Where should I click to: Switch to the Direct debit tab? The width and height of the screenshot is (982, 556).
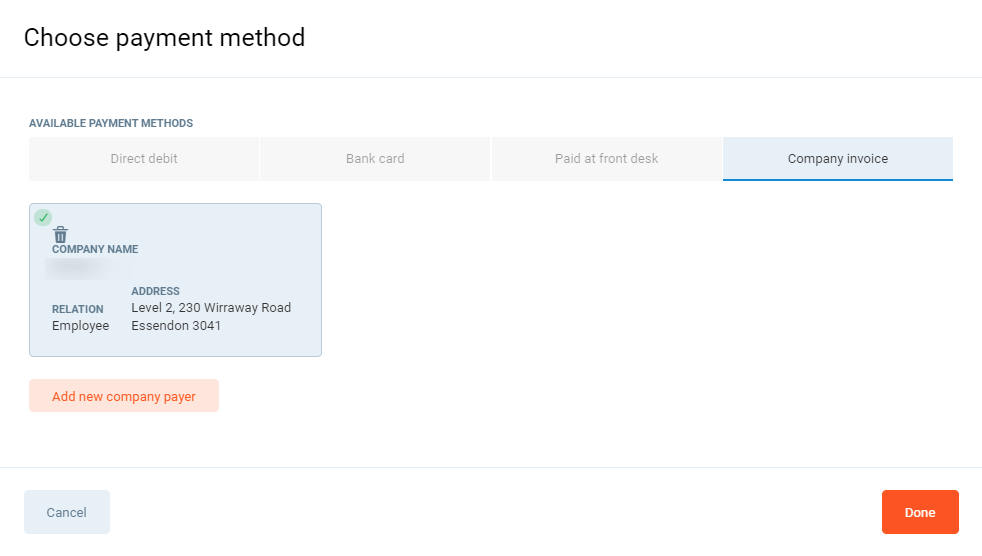144,159
